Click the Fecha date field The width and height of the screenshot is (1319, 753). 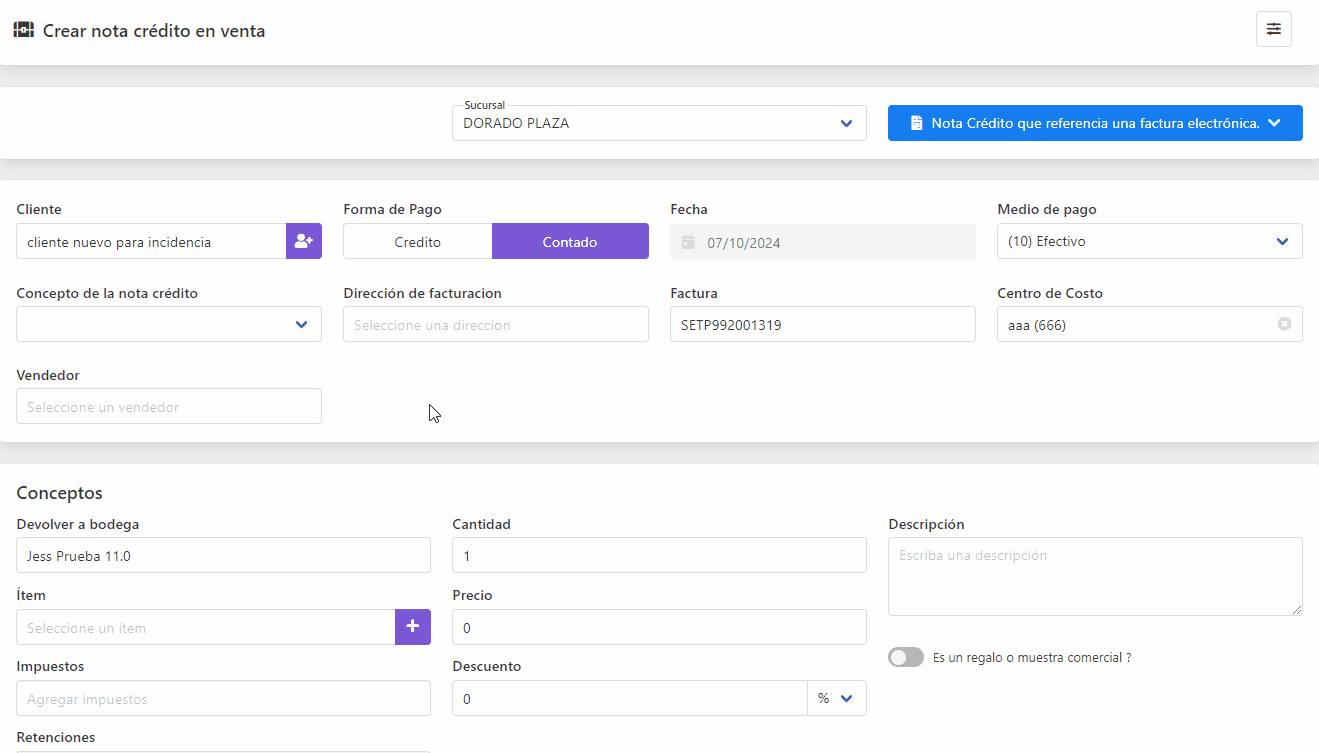823,241
